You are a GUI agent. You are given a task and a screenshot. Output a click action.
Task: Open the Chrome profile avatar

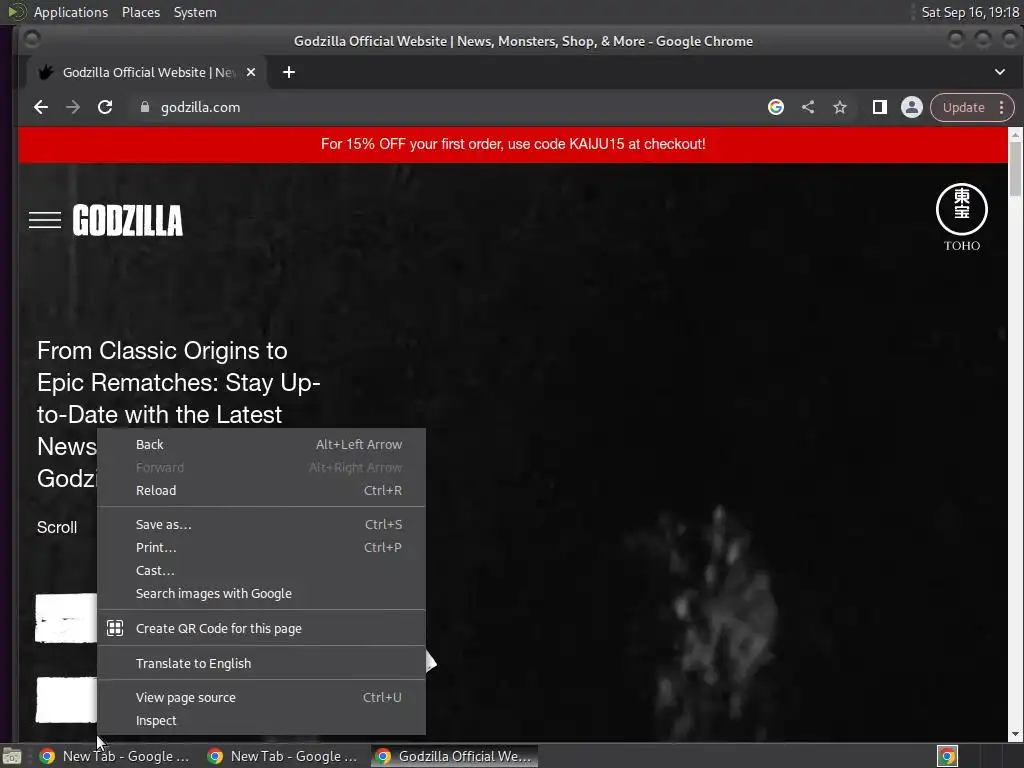coord(912,107)
